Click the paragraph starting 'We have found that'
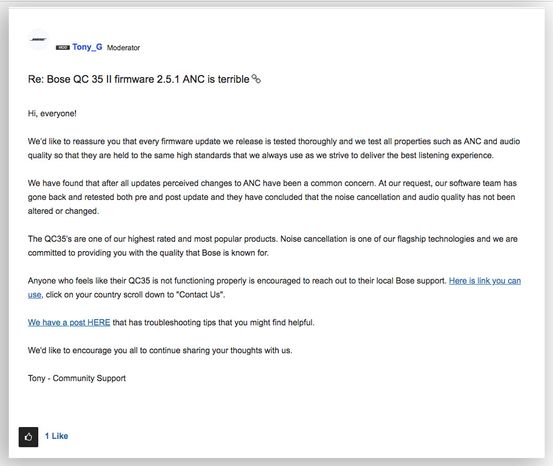Image resolution: width=553 pixels, height=466 pixels. (272, 197)
